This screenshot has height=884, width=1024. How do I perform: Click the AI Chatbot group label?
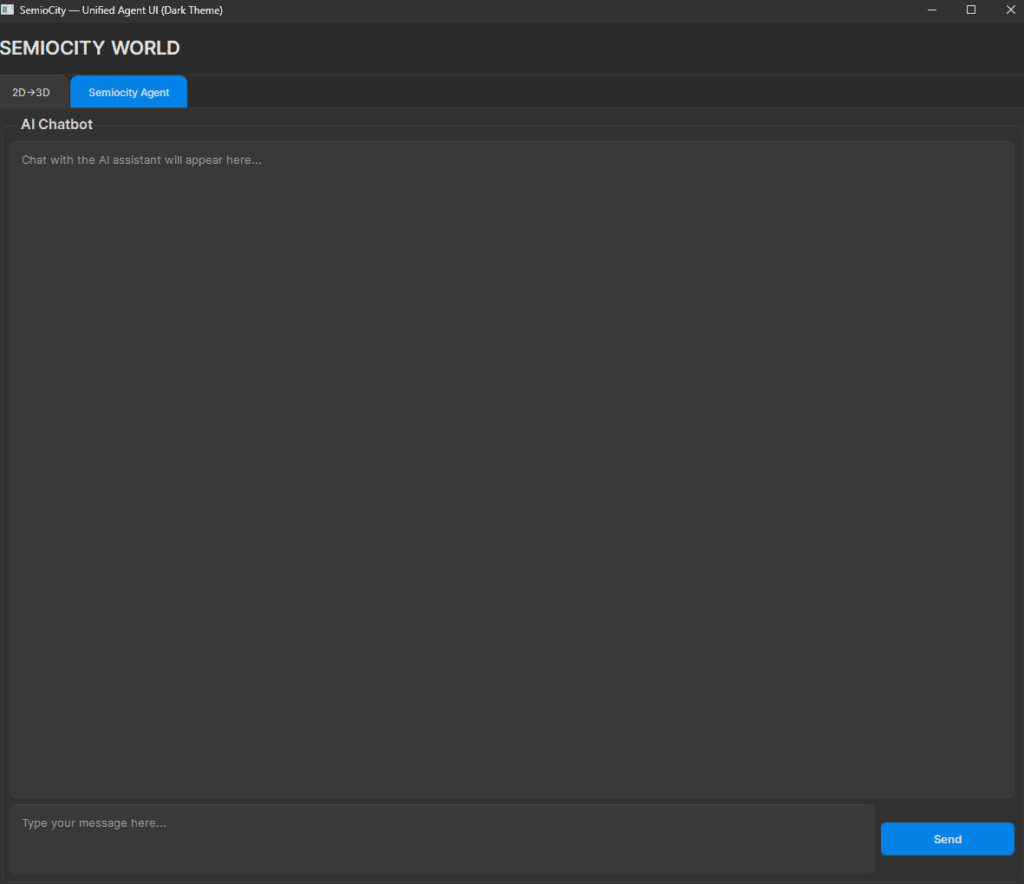click(57, 125)
